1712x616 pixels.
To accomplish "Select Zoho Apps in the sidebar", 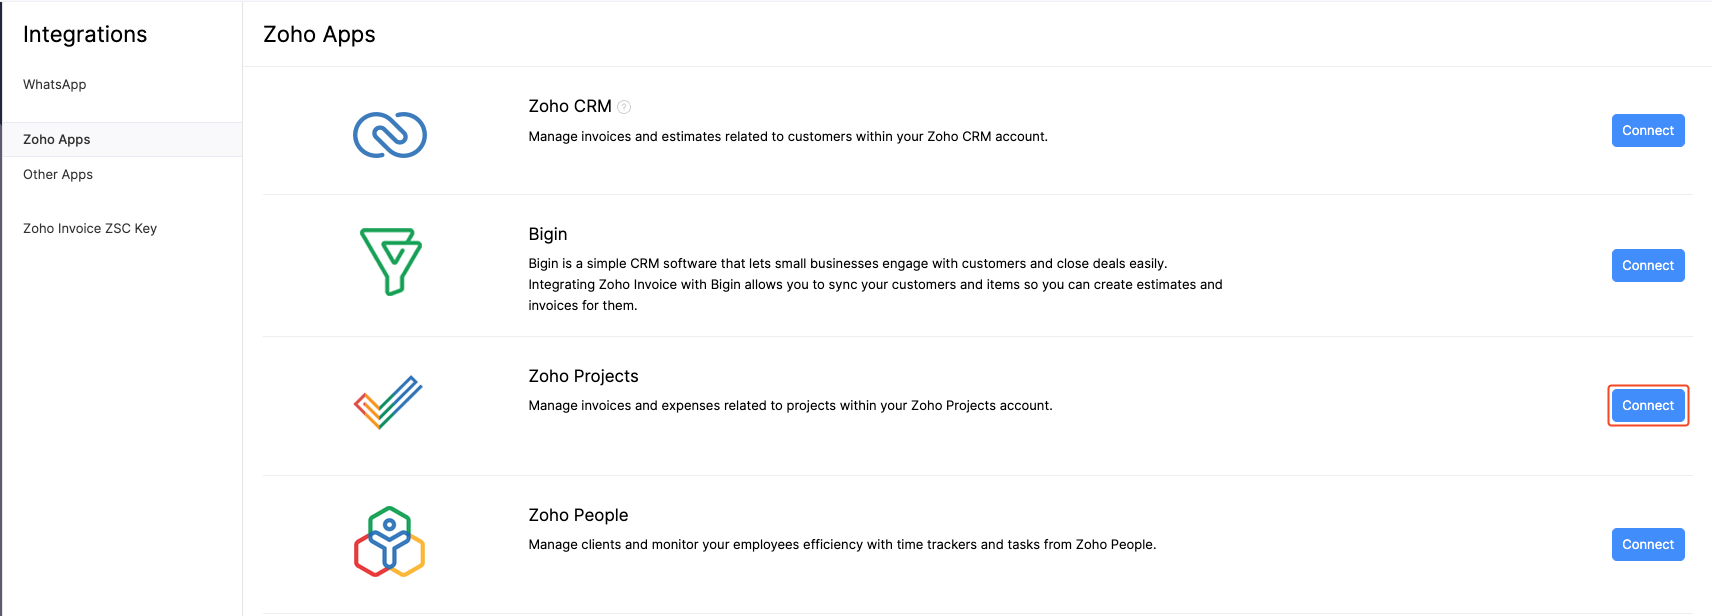I will pyautogui.click(x=57, y=140).
